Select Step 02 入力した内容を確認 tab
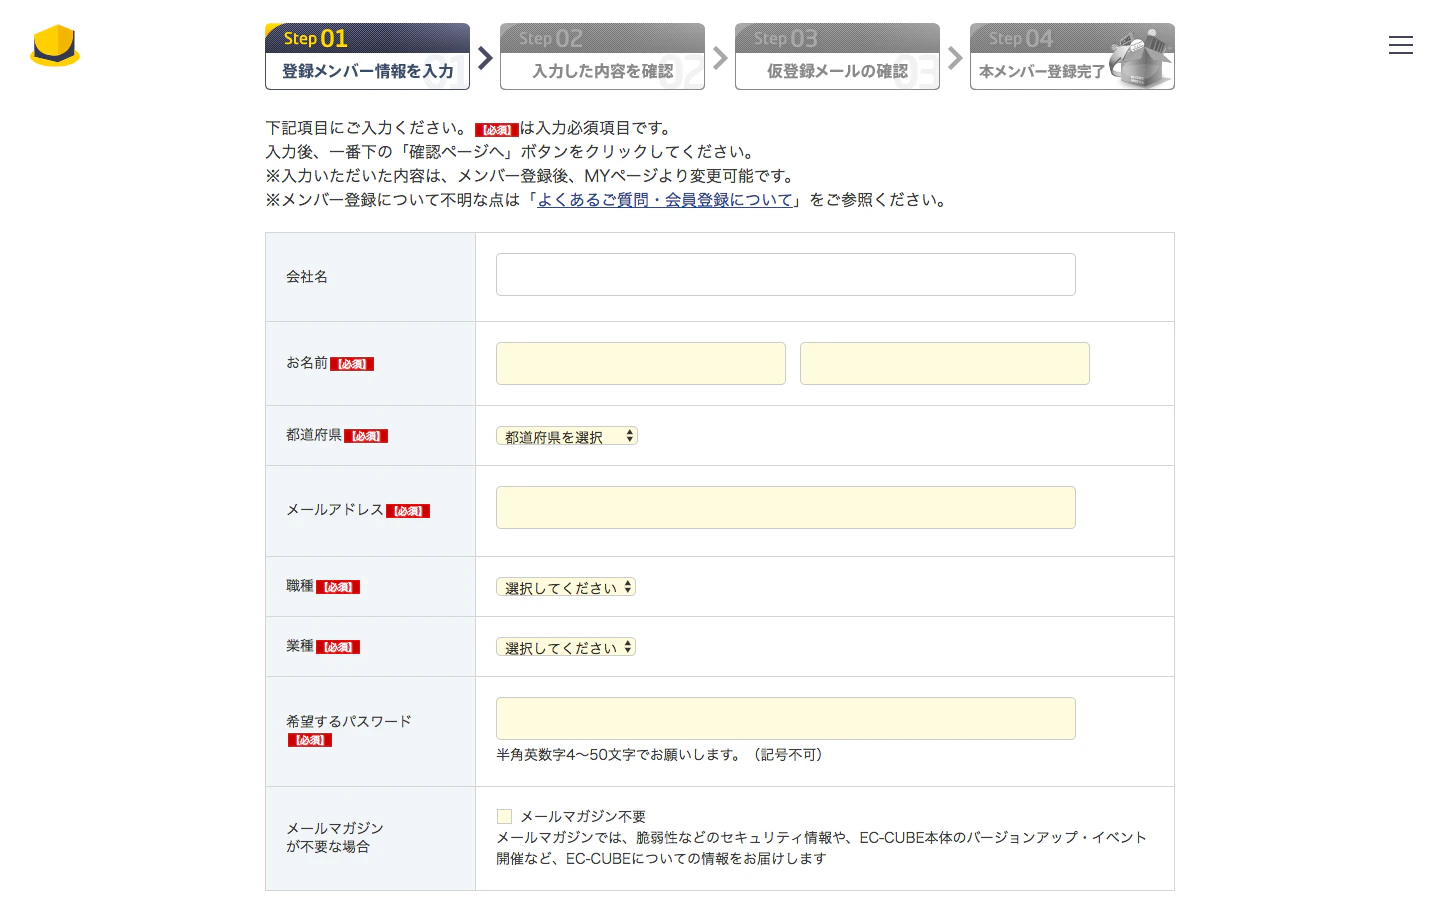 (x=602, y=57)
